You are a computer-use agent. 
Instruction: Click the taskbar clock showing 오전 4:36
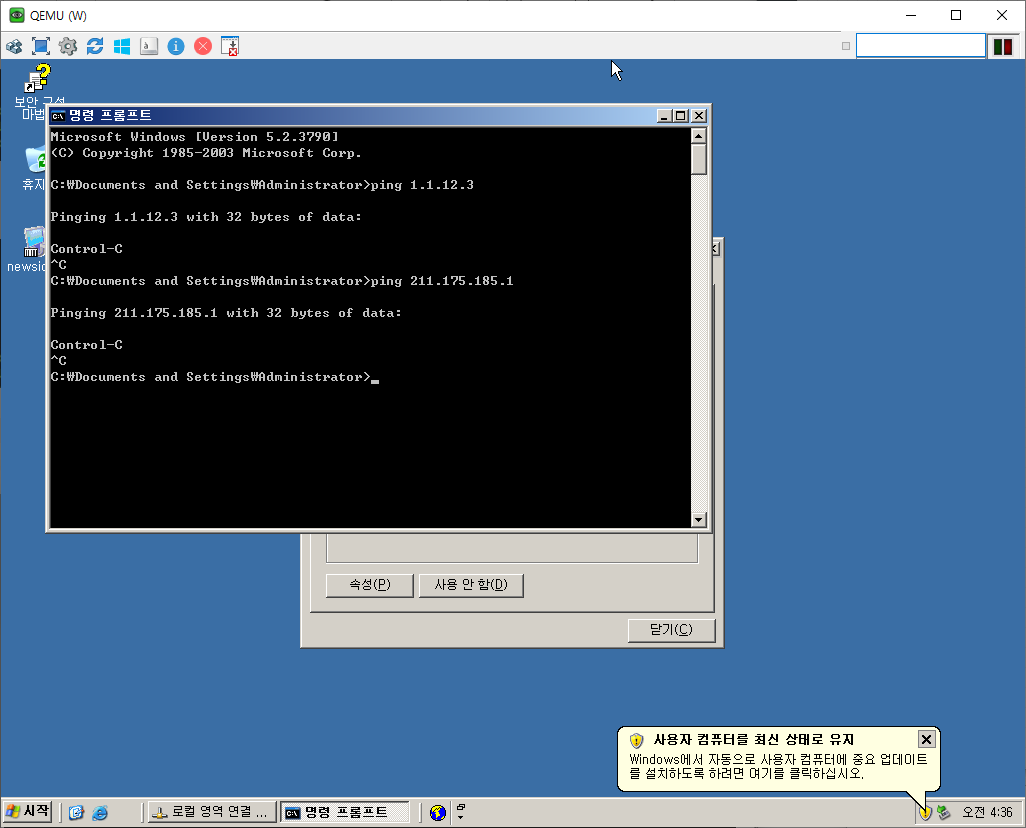(x=987, y=813)
